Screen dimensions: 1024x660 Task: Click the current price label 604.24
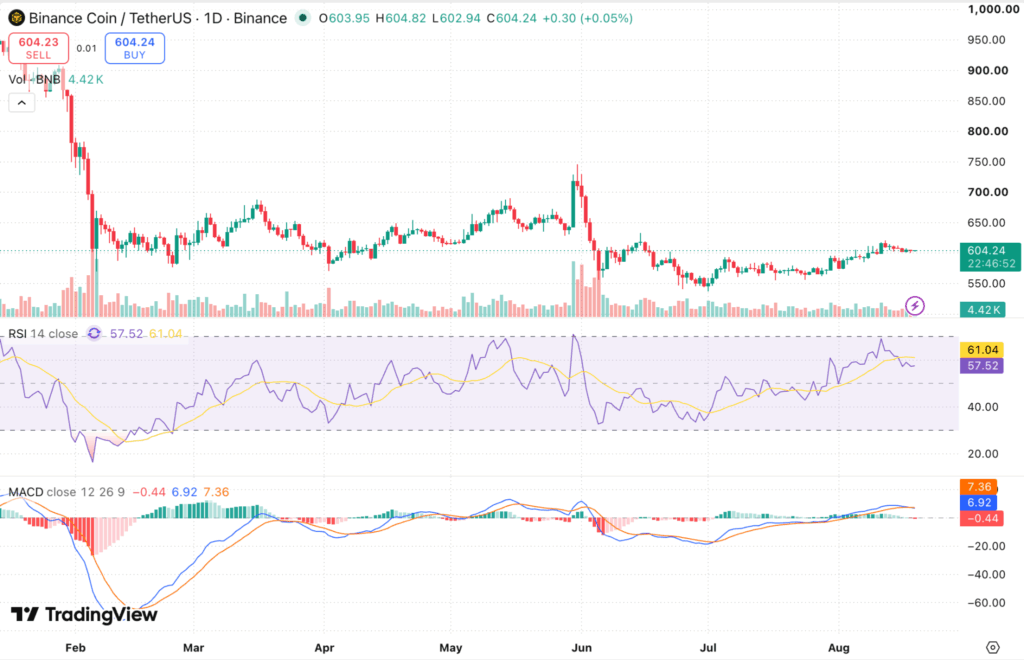point(990,257)
